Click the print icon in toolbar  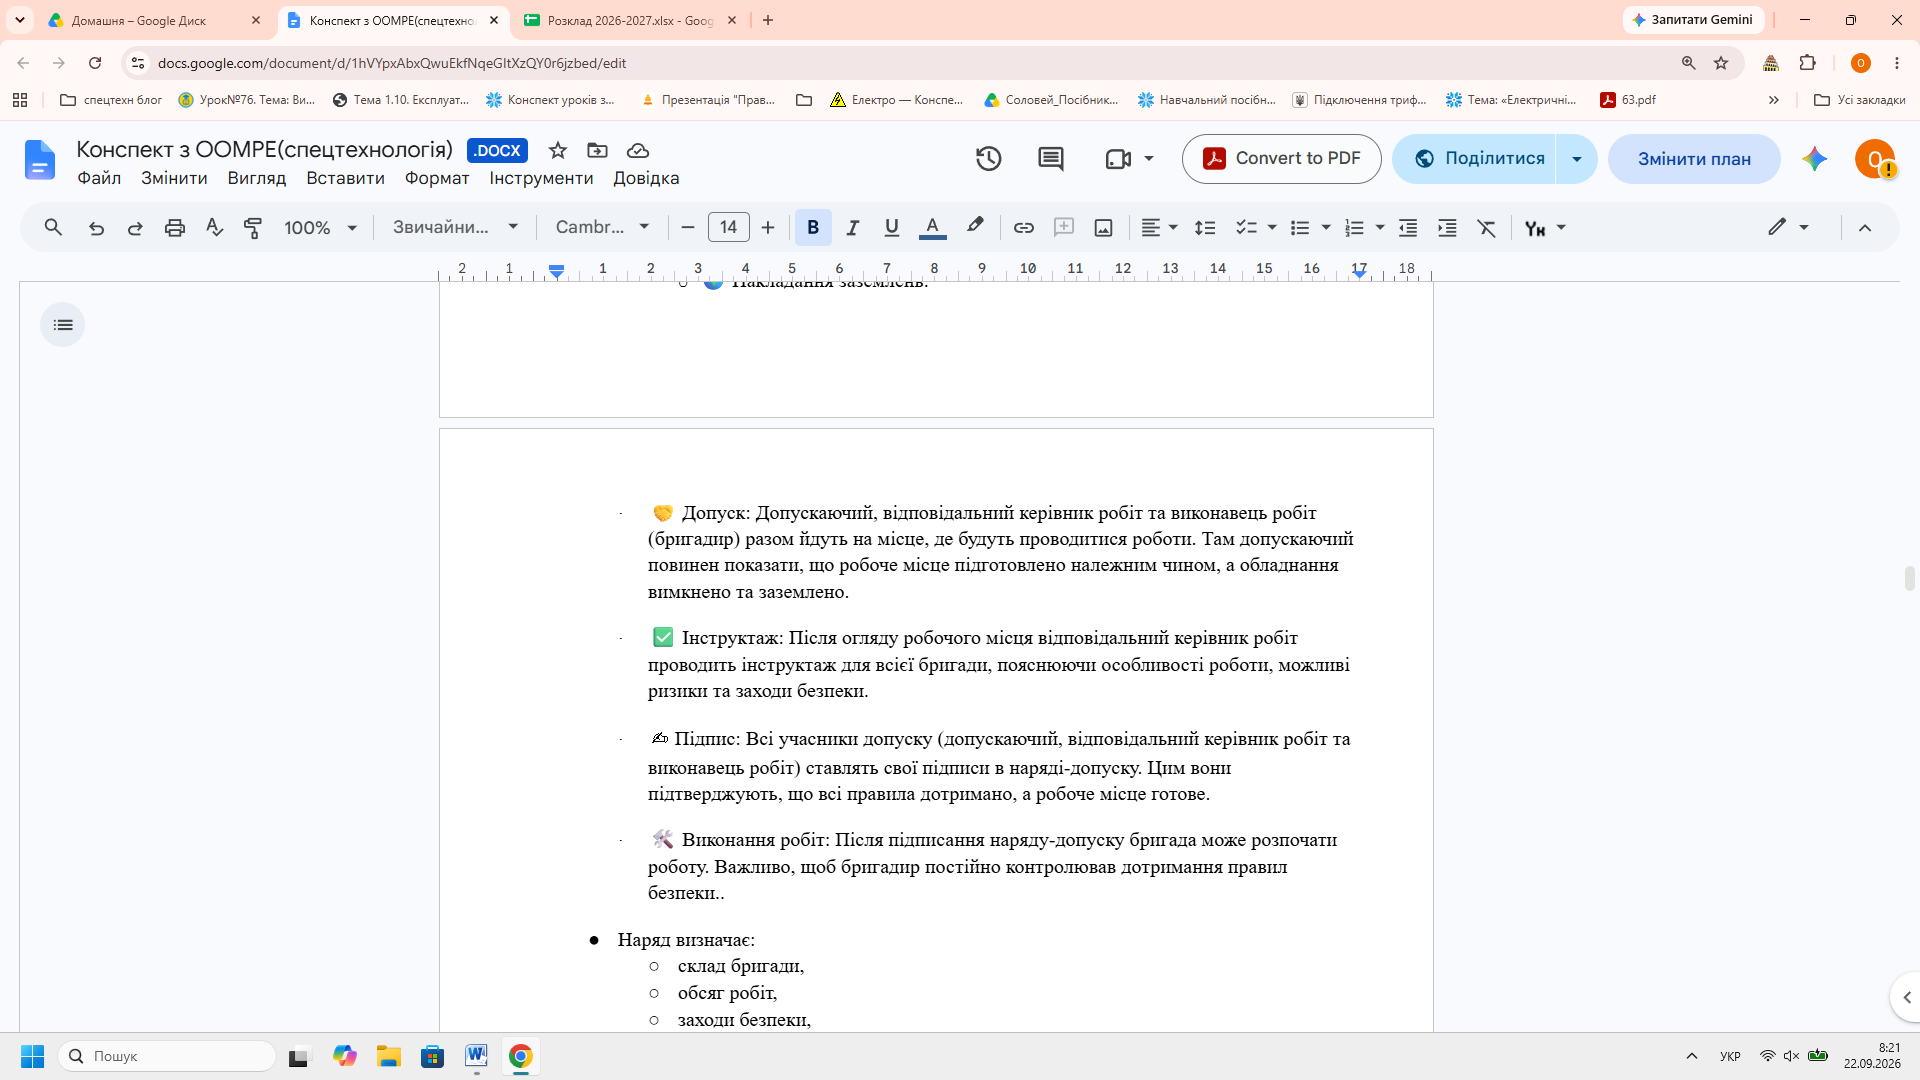click(x=175, y=228)
